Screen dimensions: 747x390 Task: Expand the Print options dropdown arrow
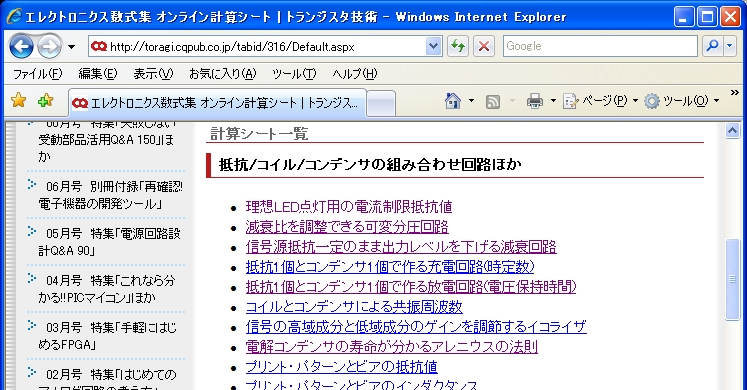[x=553, y=101]
